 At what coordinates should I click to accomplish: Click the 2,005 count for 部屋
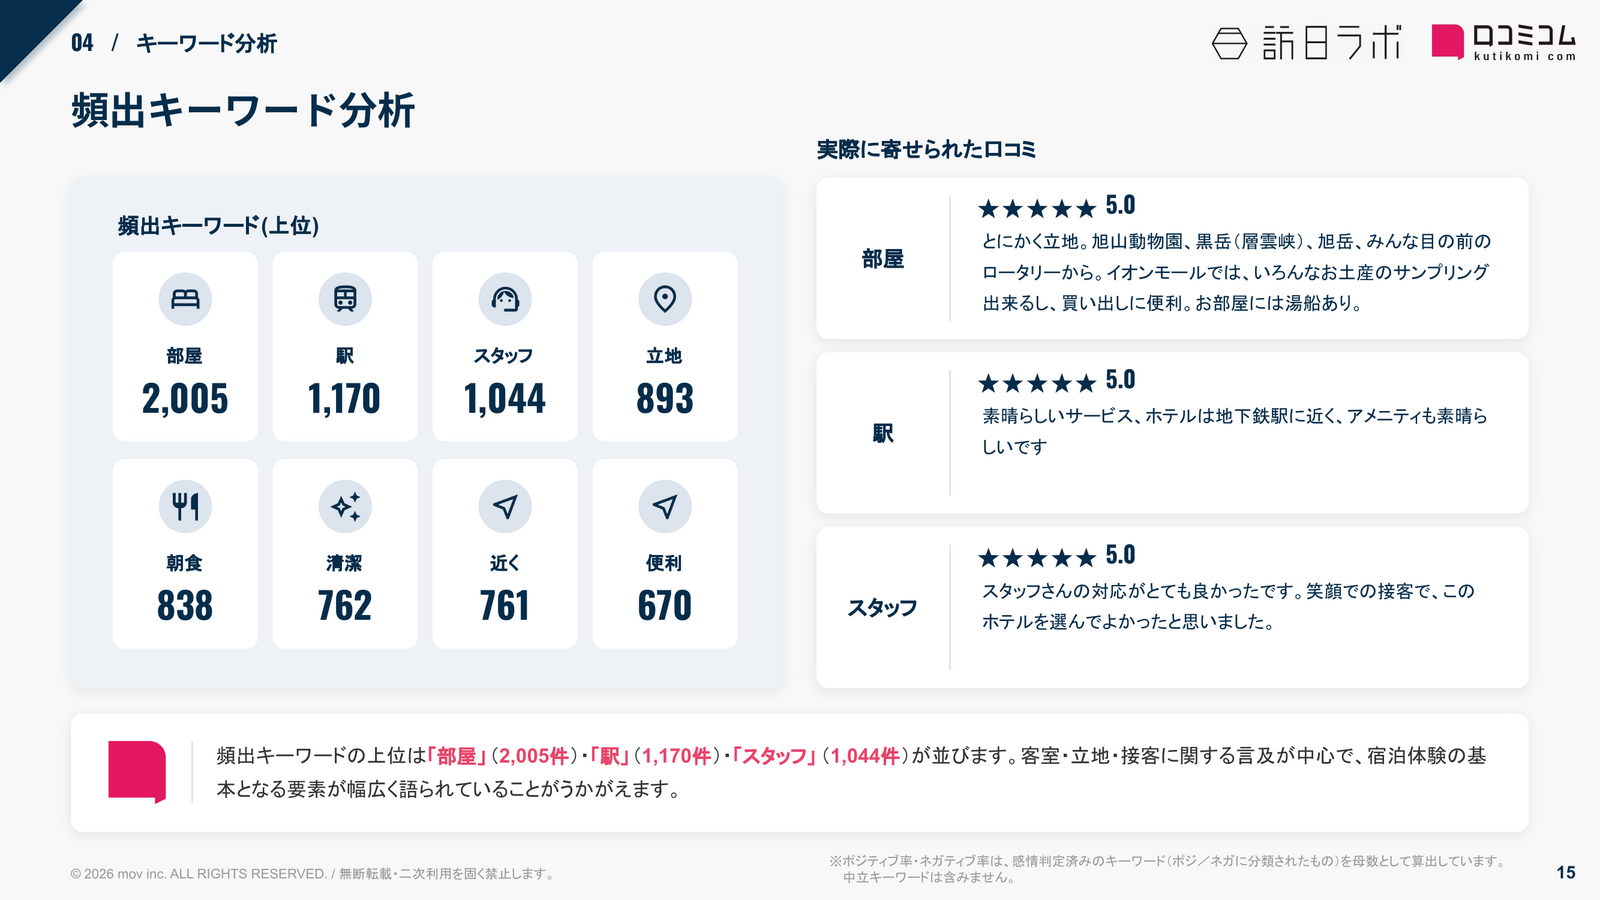(185, 399)
